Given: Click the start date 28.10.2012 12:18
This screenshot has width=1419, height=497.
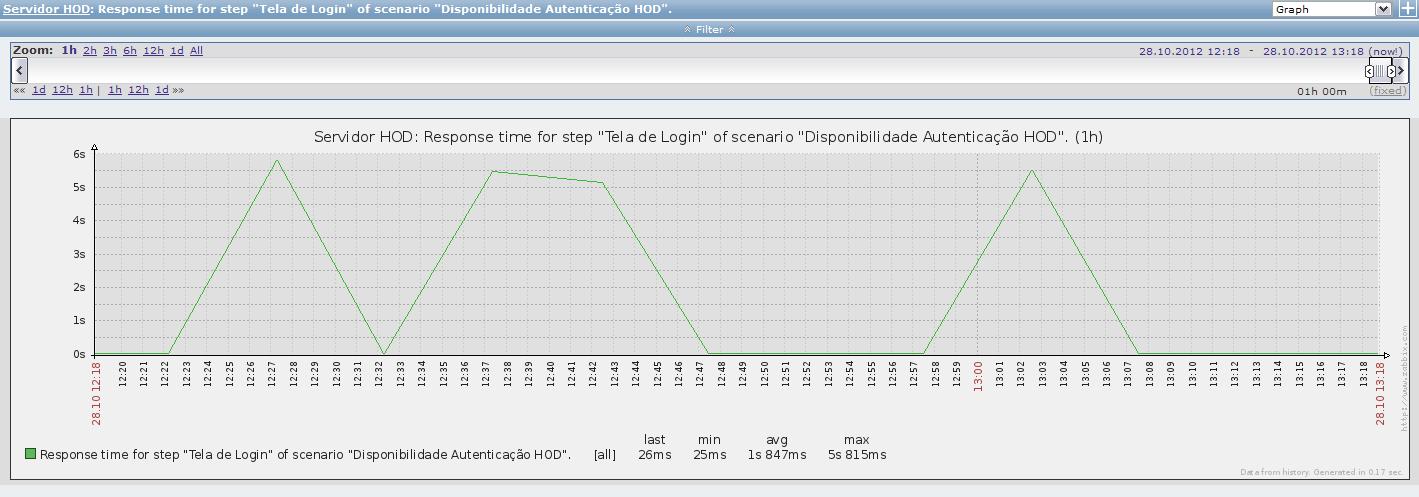Looking at the screenshot, I should [x=1189, y=51].
